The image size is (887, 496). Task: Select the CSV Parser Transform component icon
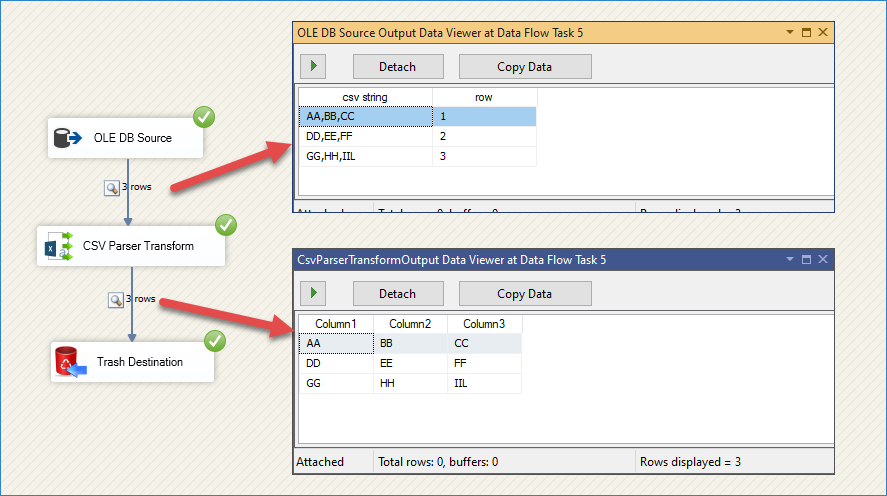pos(60,245)
